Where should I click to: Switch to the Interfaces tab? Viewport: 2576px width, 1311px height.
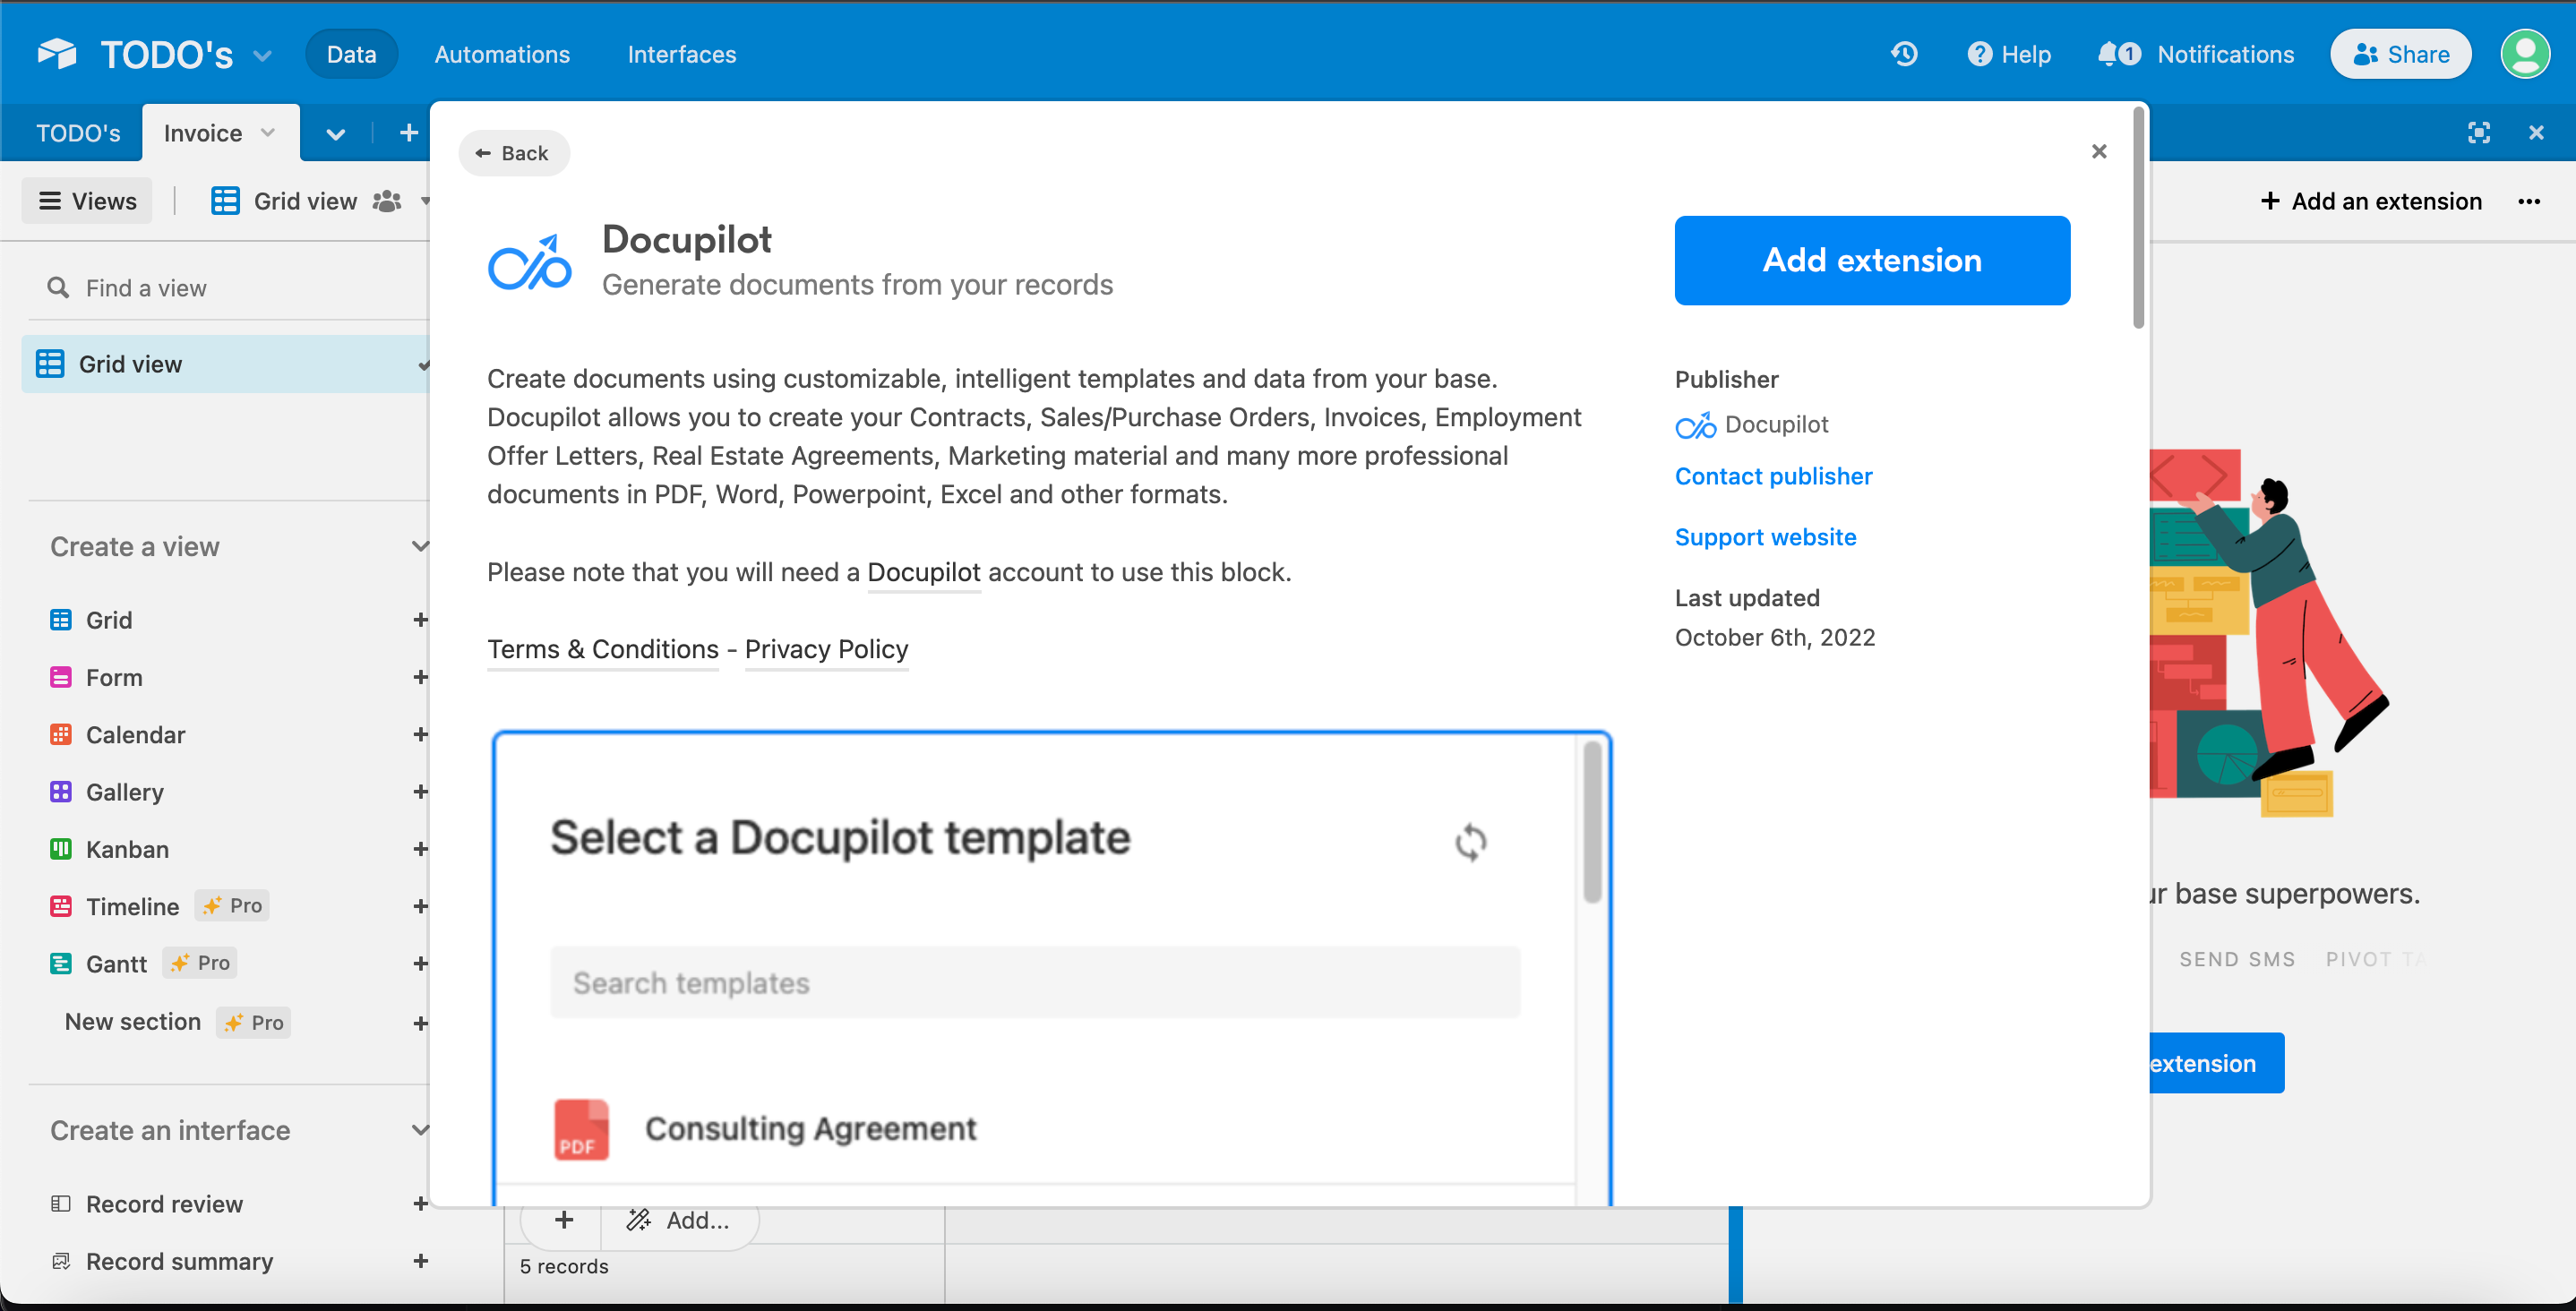click(681, 54)
